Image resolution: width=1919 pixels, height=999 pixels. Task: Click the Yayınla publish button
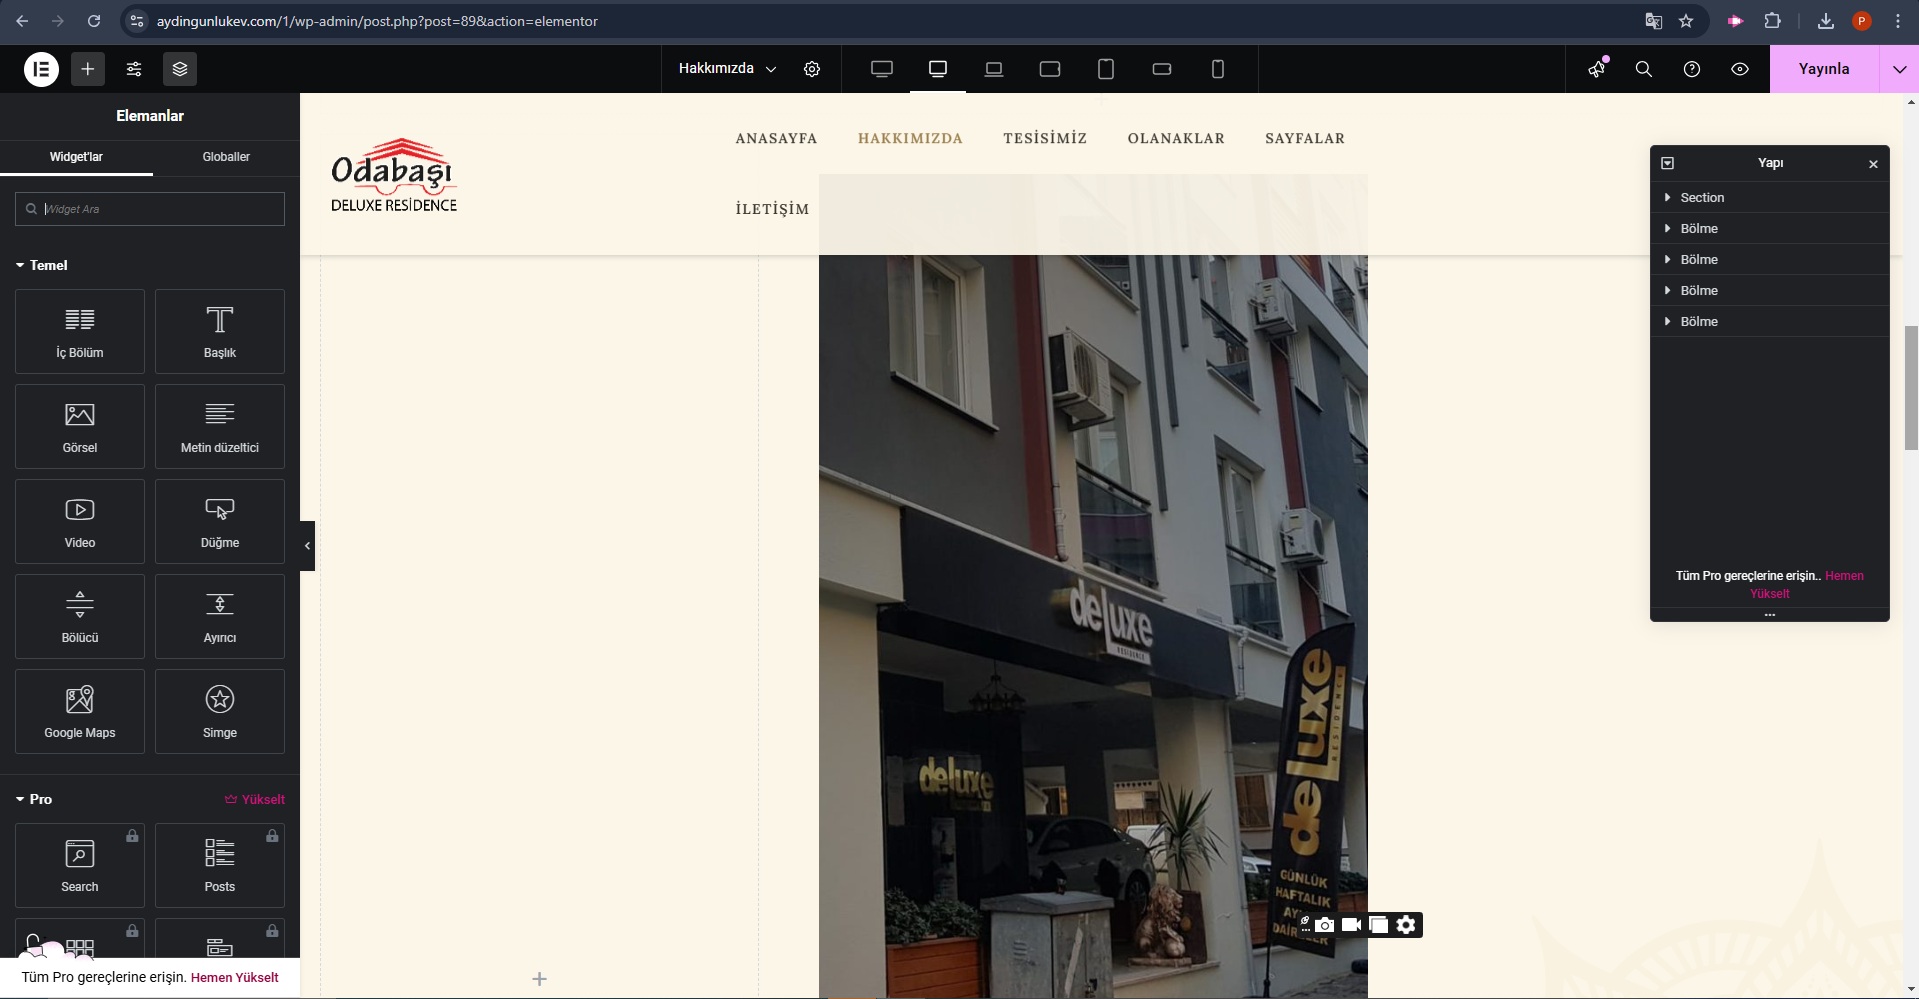[x=1824, y=69]
